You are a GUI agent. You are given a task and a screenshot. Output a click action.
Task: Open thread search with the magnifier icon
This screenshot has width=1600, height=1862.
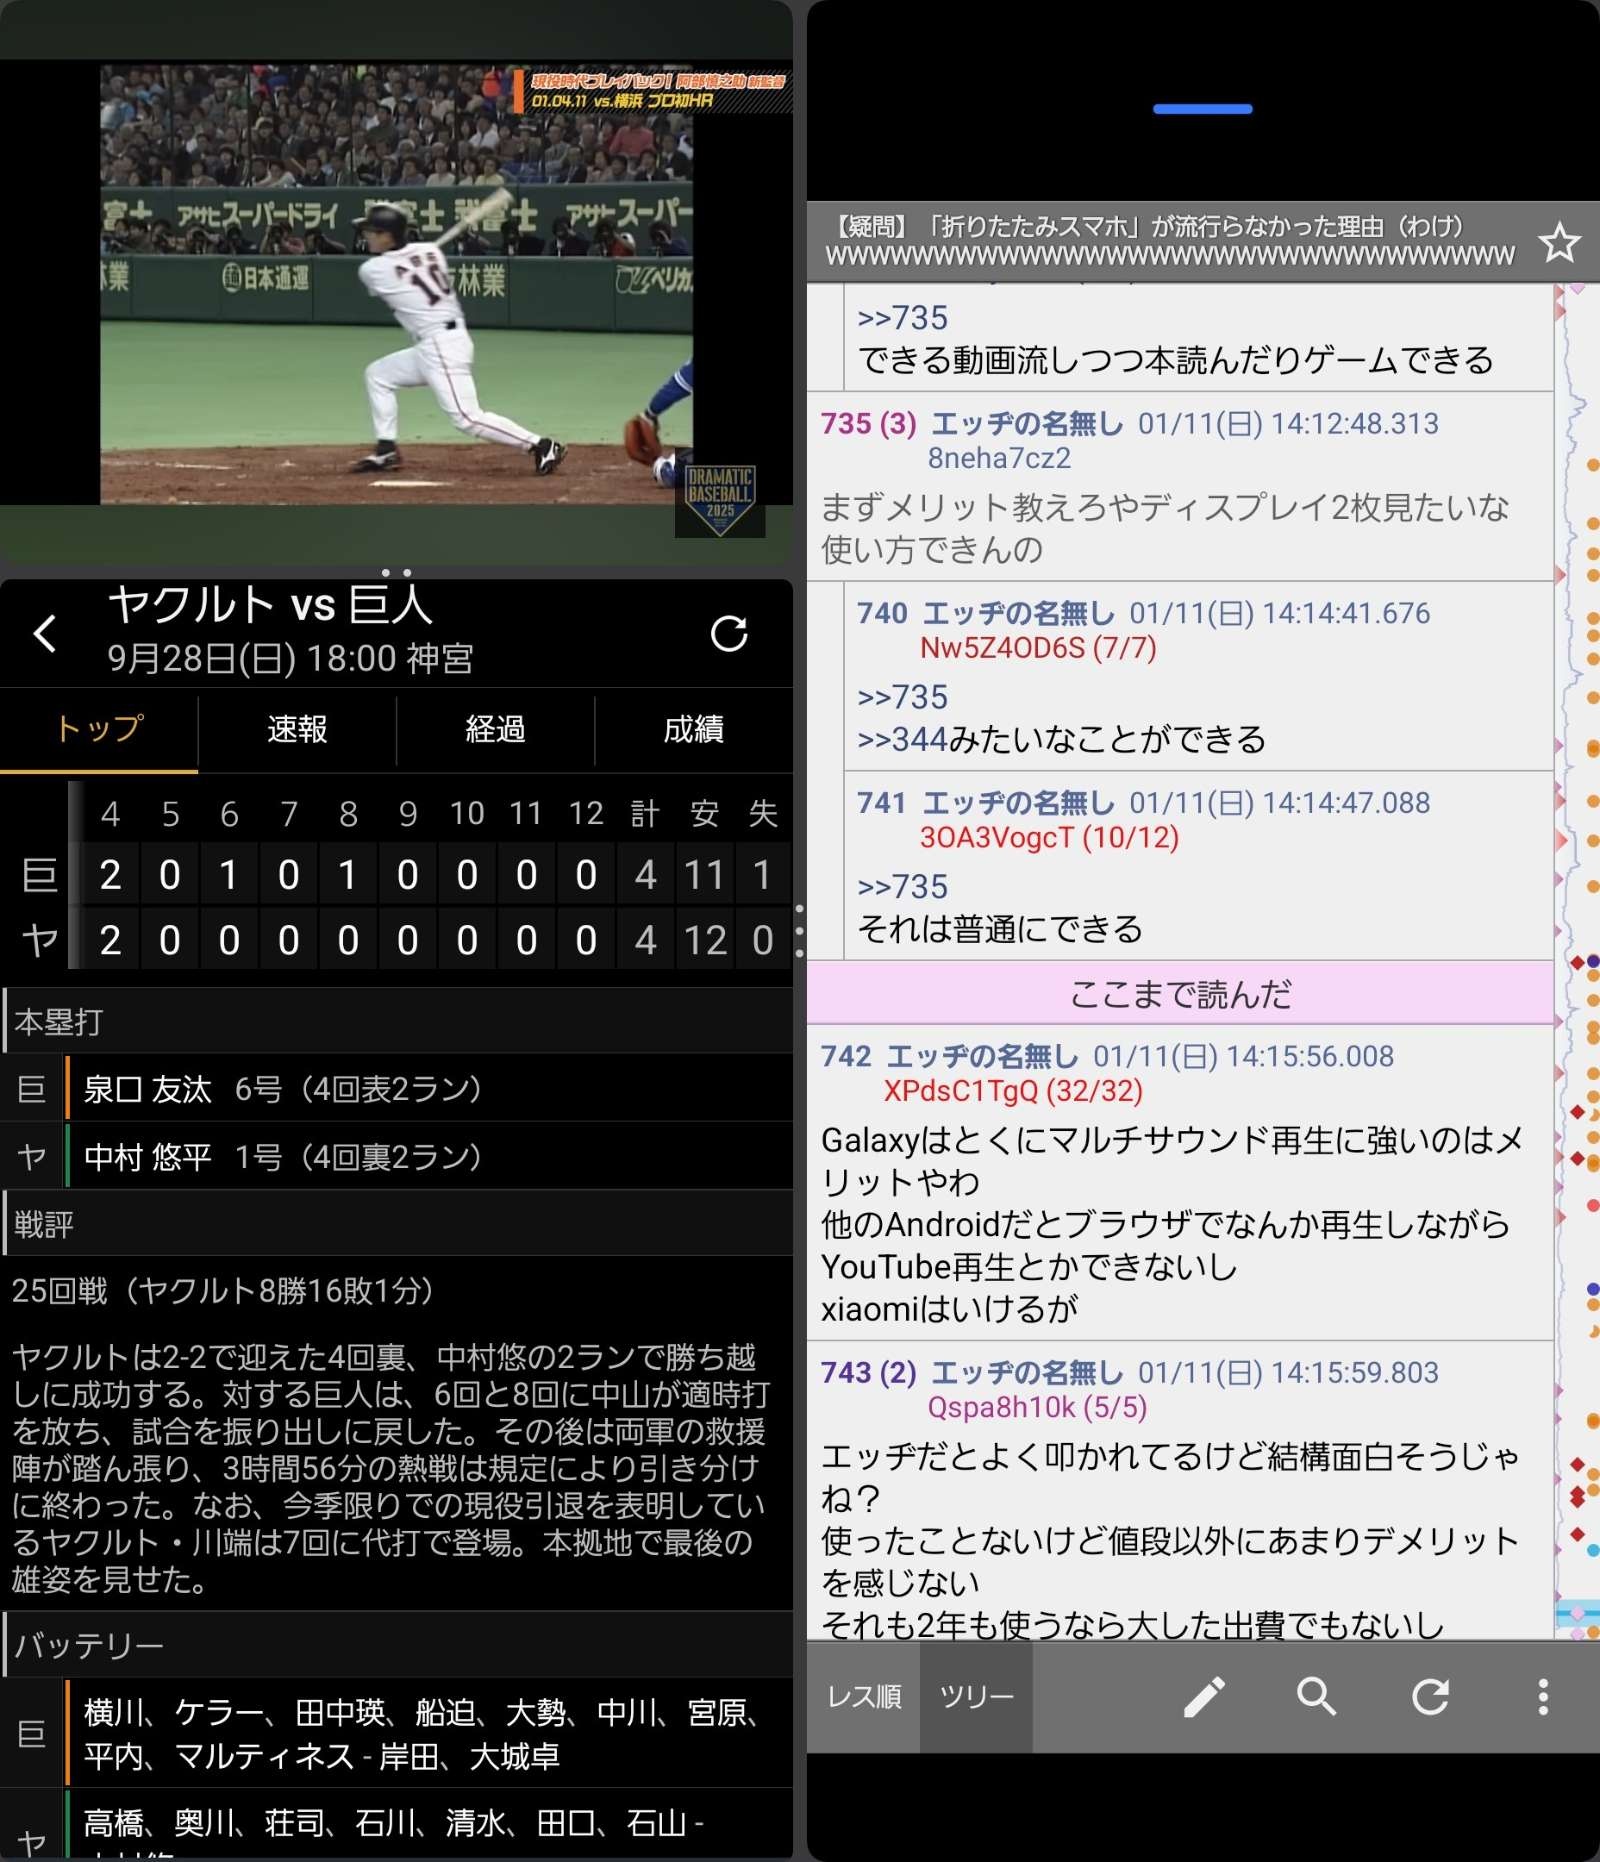coord(1317,1697)
